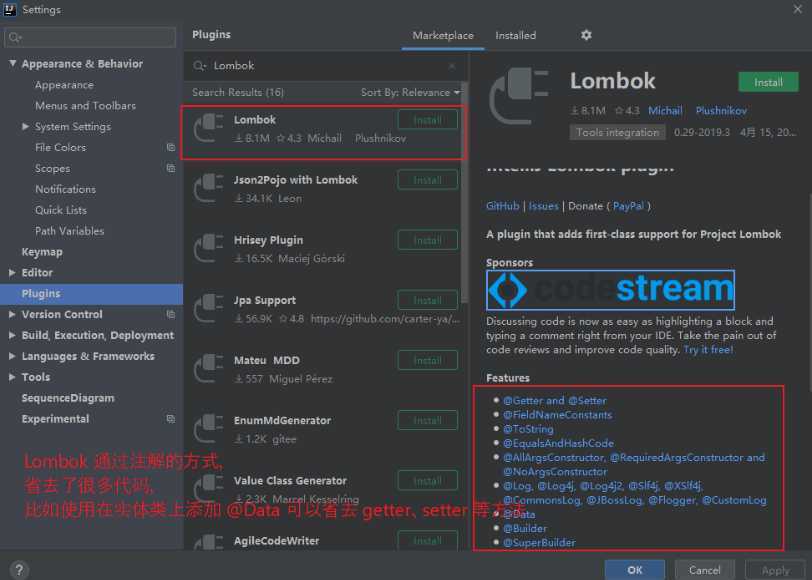Open the Plushnikov author link

pyautogui.click(x=721, y=110)
